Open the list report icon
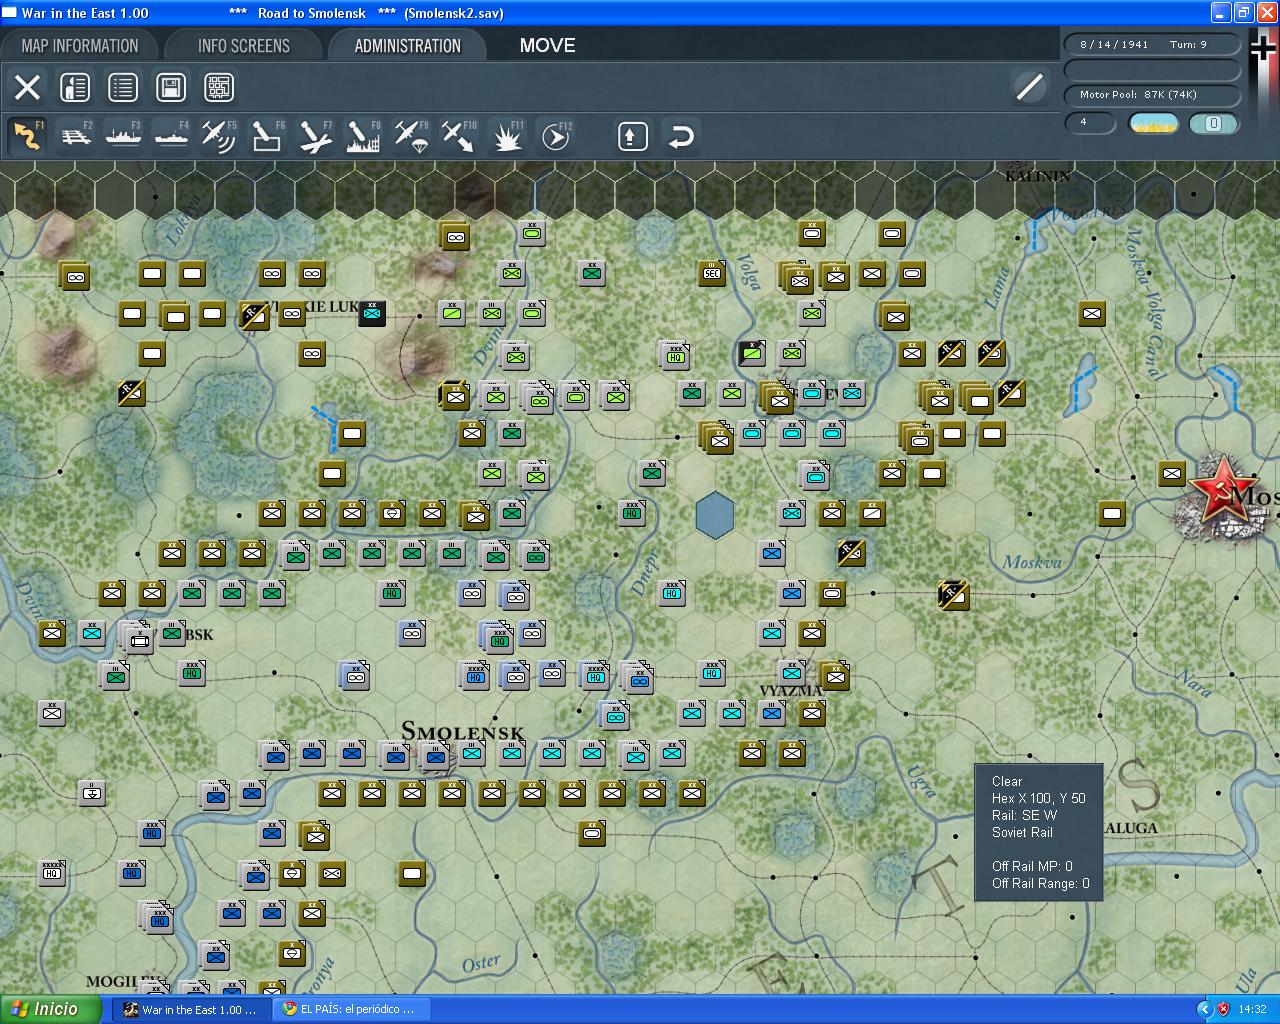Image resolution: width=1280 pixels, height=1024 pixels. [123, 87]
